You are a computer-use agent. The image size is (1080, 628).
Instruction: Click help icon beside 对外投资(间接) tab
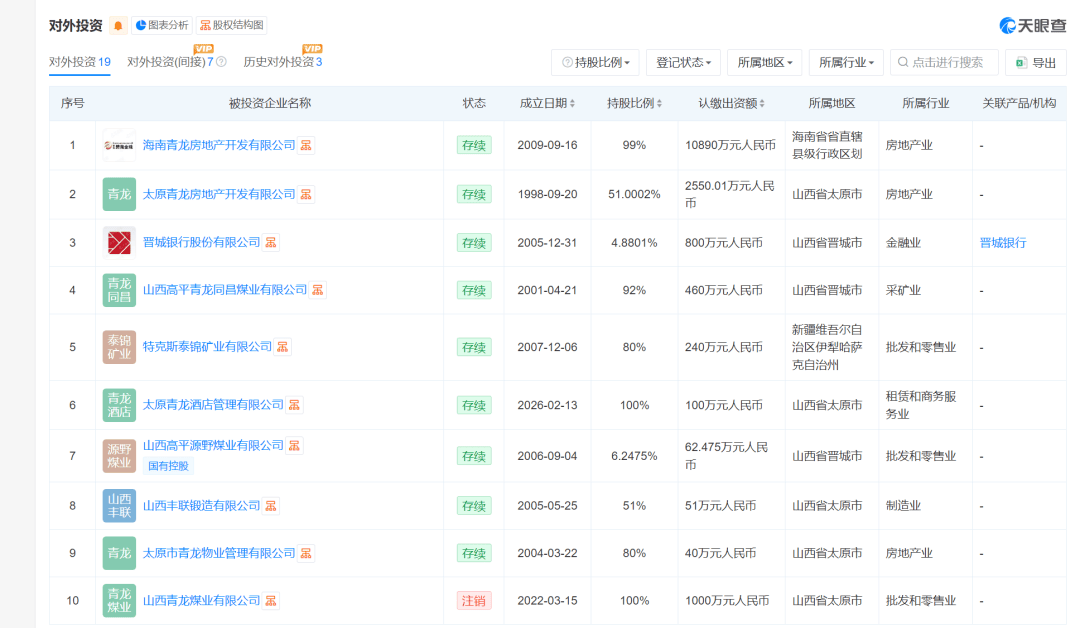tap(221, 62)
